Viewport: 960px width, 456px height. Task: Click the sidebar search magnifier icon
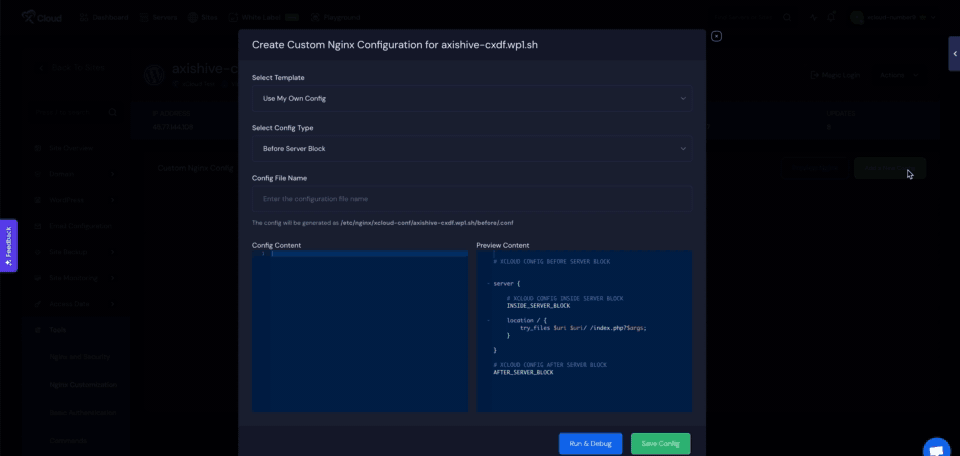point(113,113)
